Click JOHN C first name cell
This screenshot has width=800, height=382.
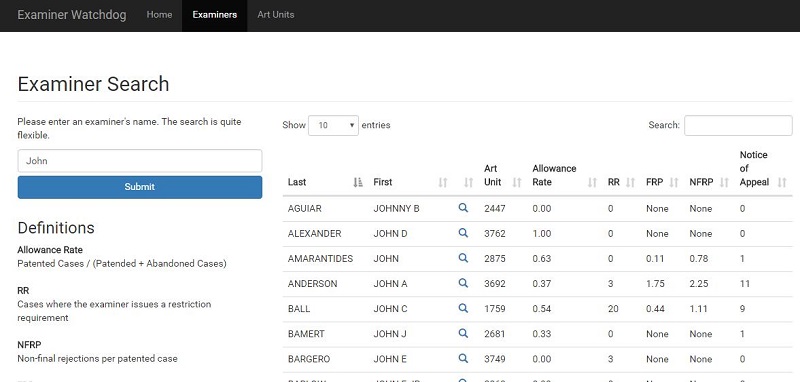point(390,309)
